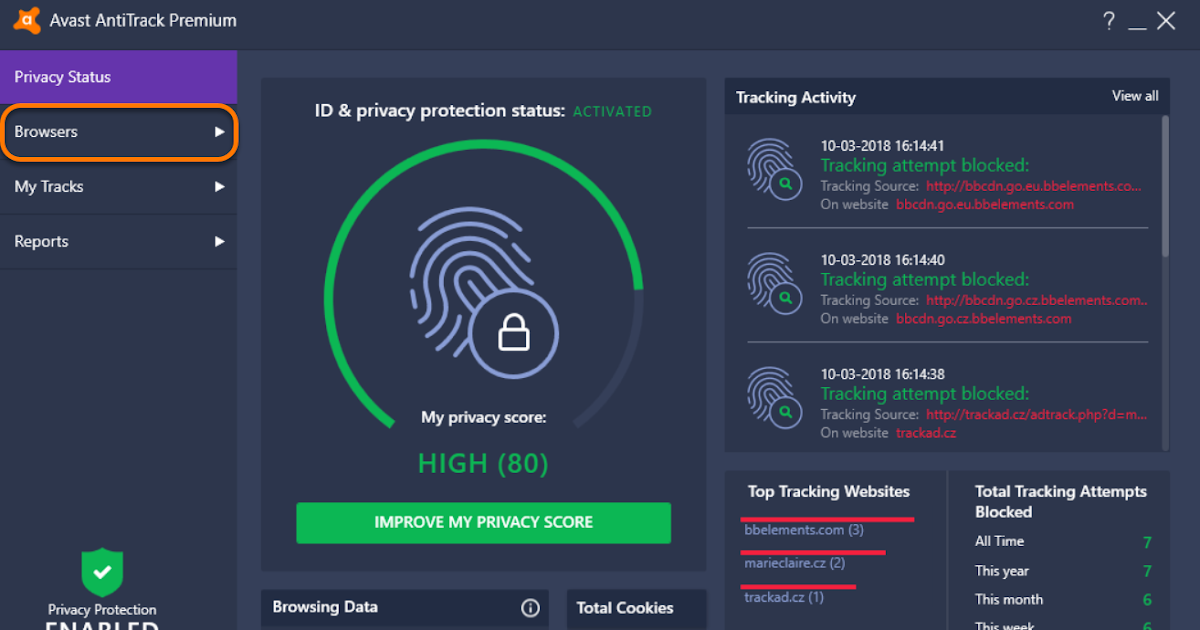Open the Browsers menu item
Image resolution: width=1200 pixels, height=630 pixels.
pyautogui.click(x=118, y=132)
